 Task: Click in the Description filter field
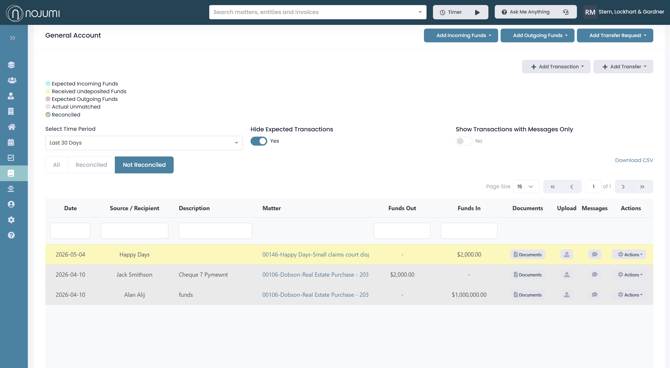[215, 230]
